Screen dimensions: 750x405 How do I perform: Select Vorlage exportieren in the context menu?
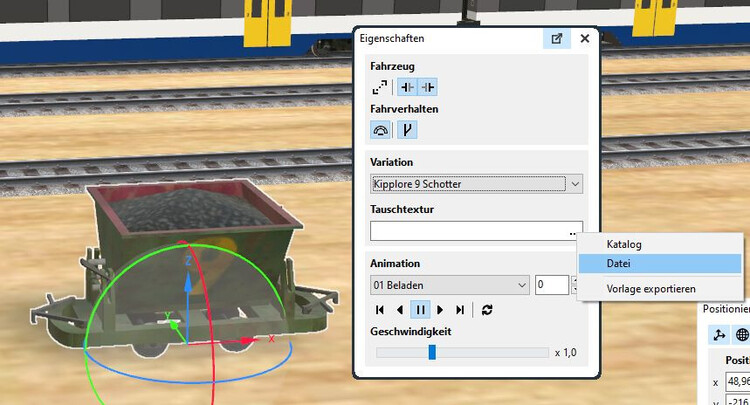point(660,289)
